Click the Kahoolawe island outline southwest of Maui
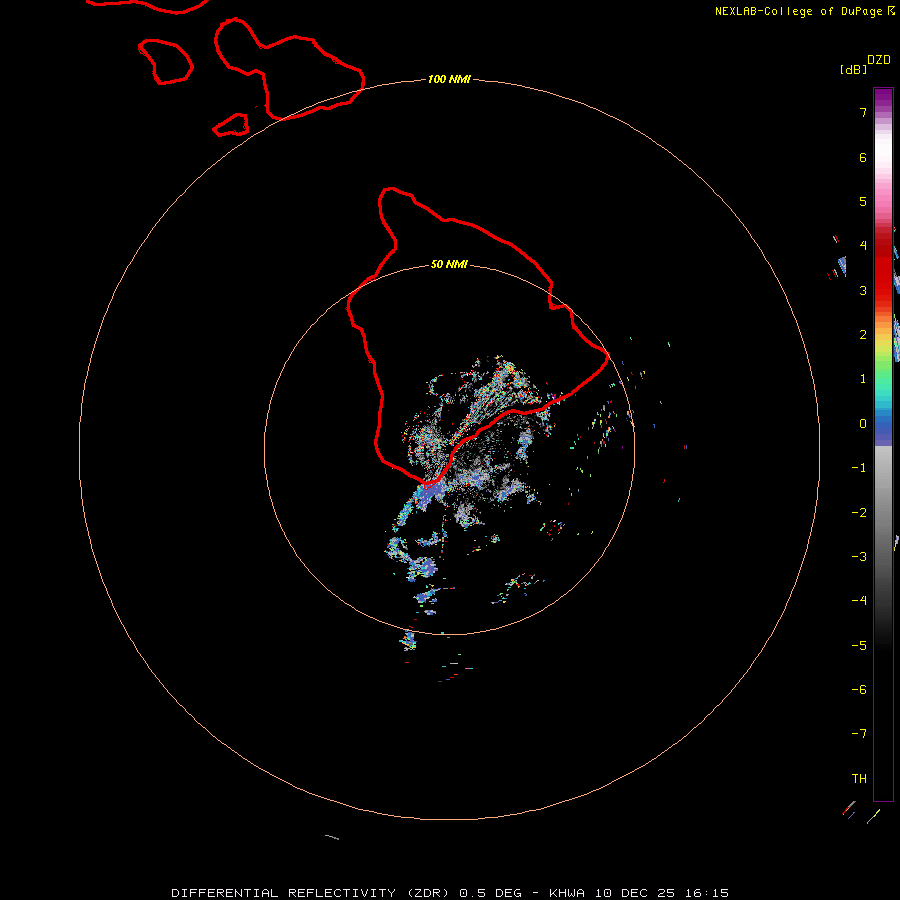The image size is (900, 900). pos(231,125)
